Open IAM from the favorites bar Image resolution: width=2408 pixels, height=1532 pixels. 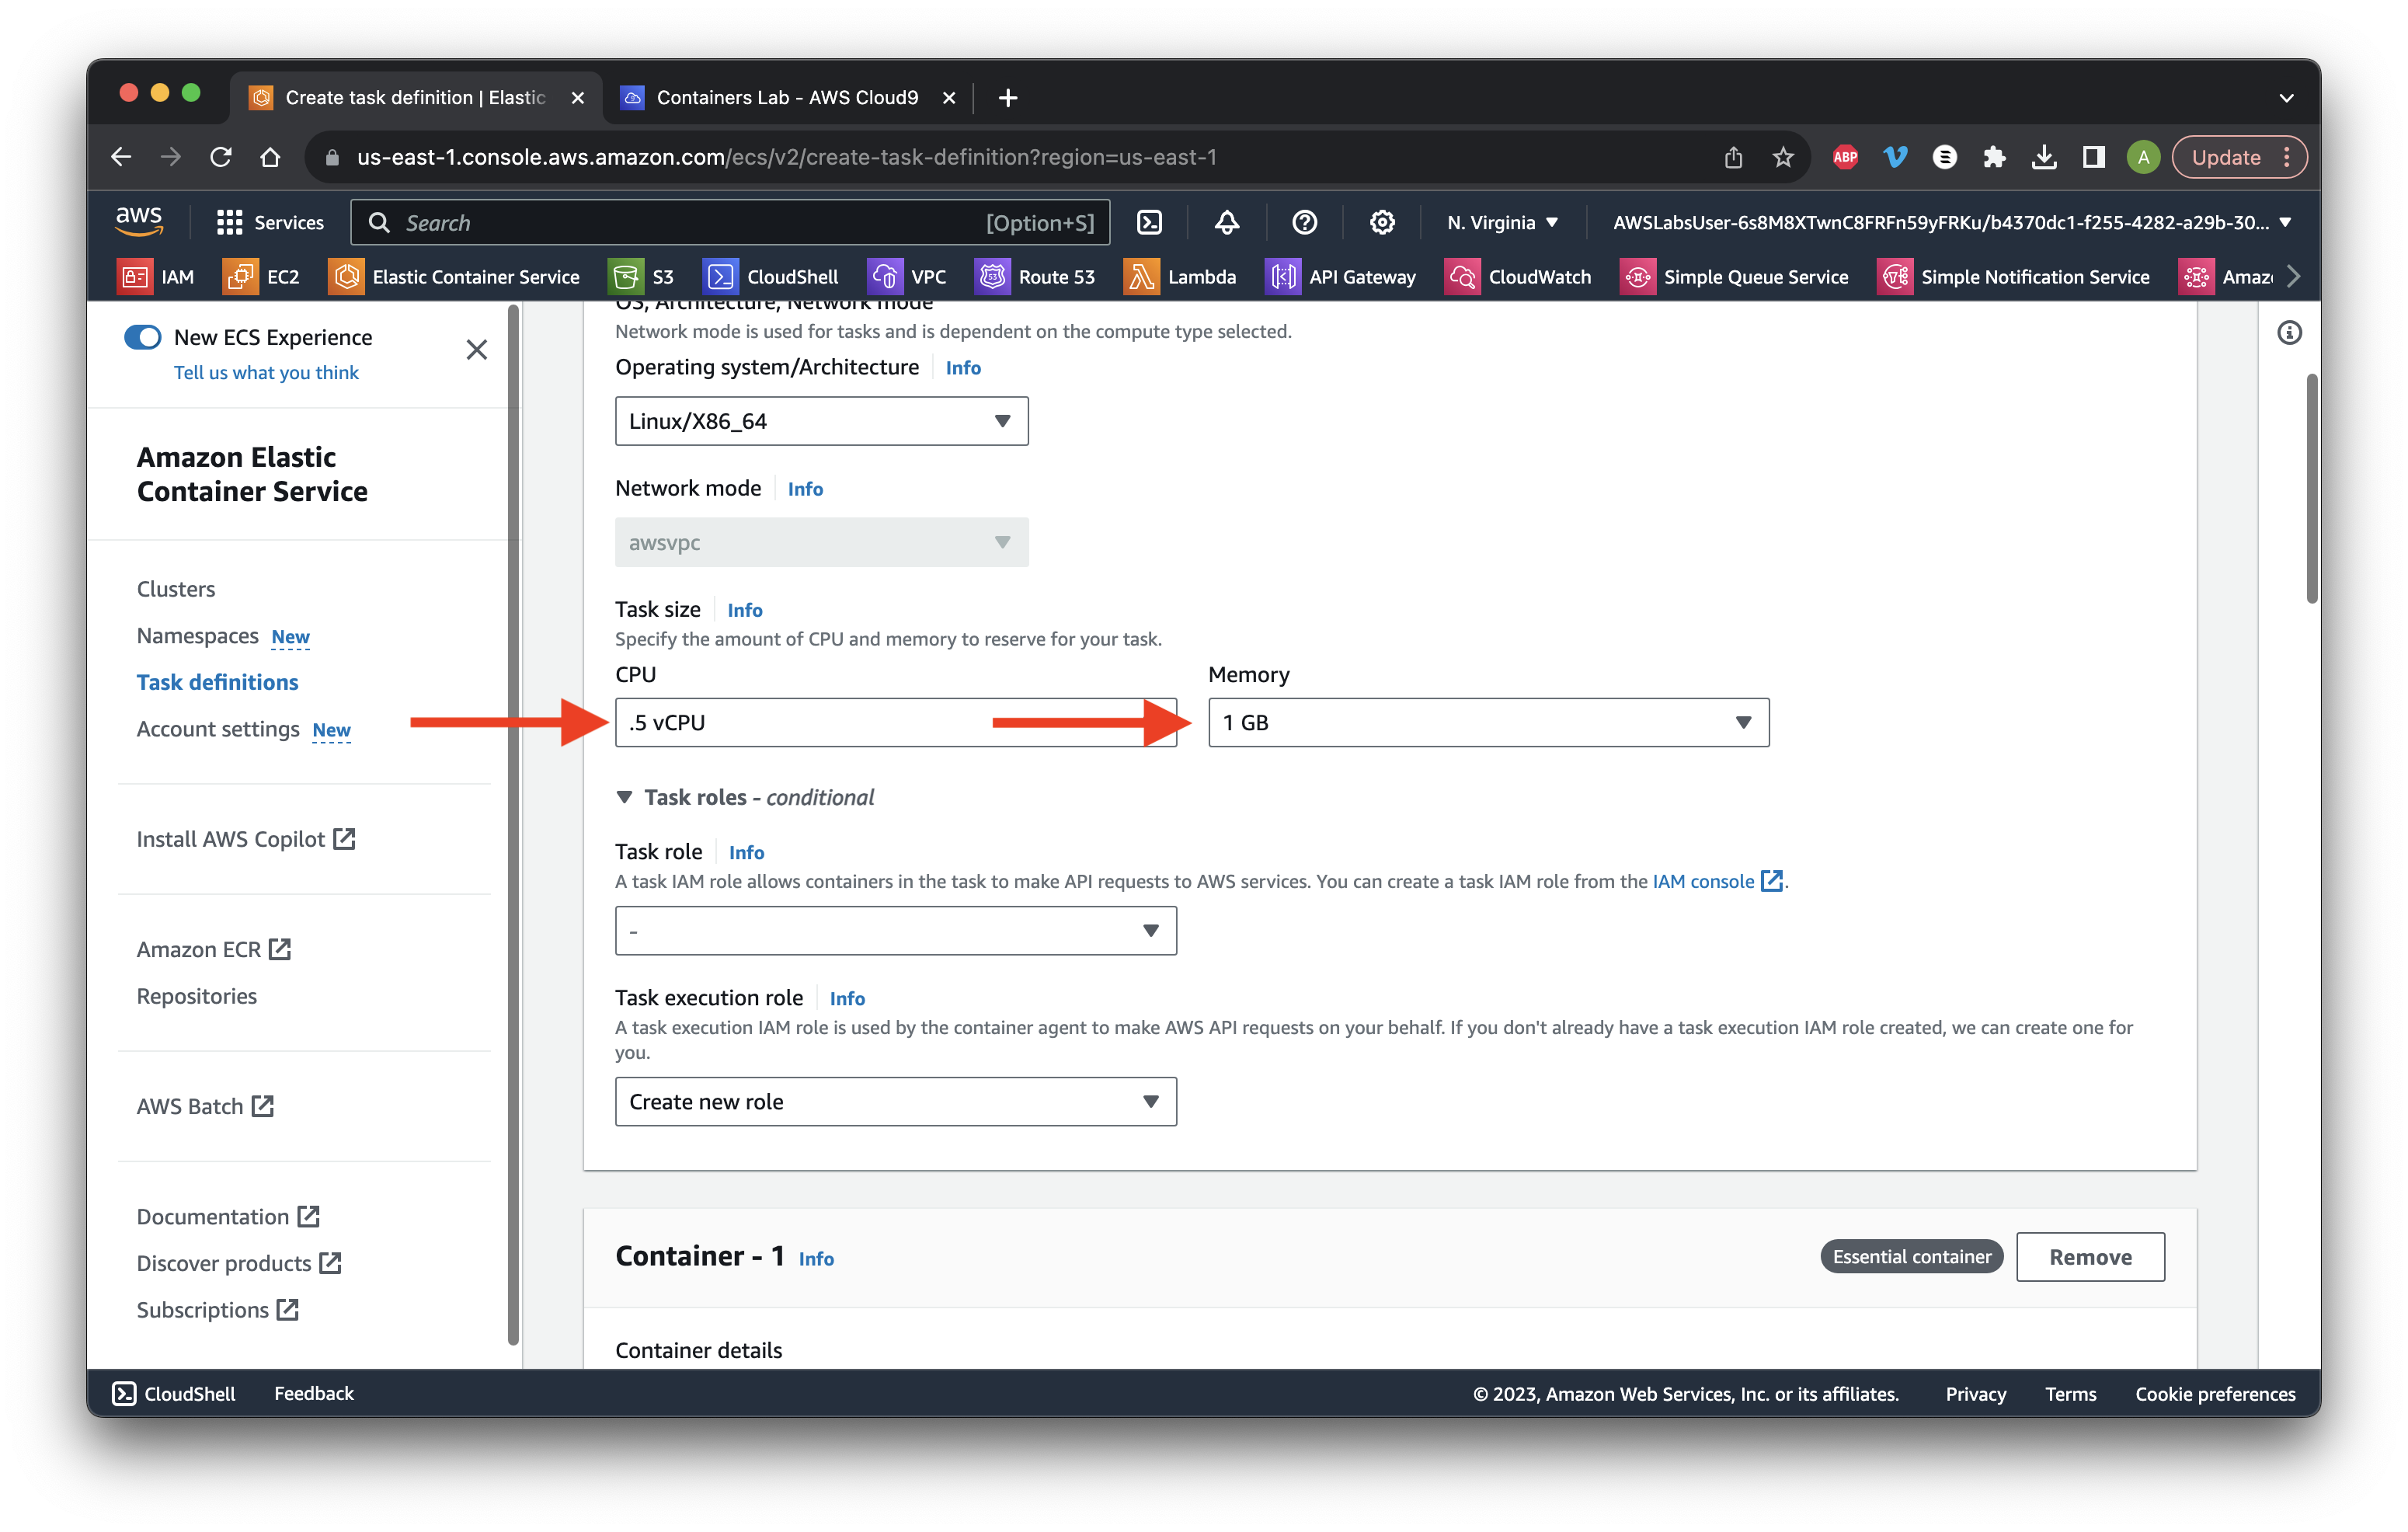[156, 277]
